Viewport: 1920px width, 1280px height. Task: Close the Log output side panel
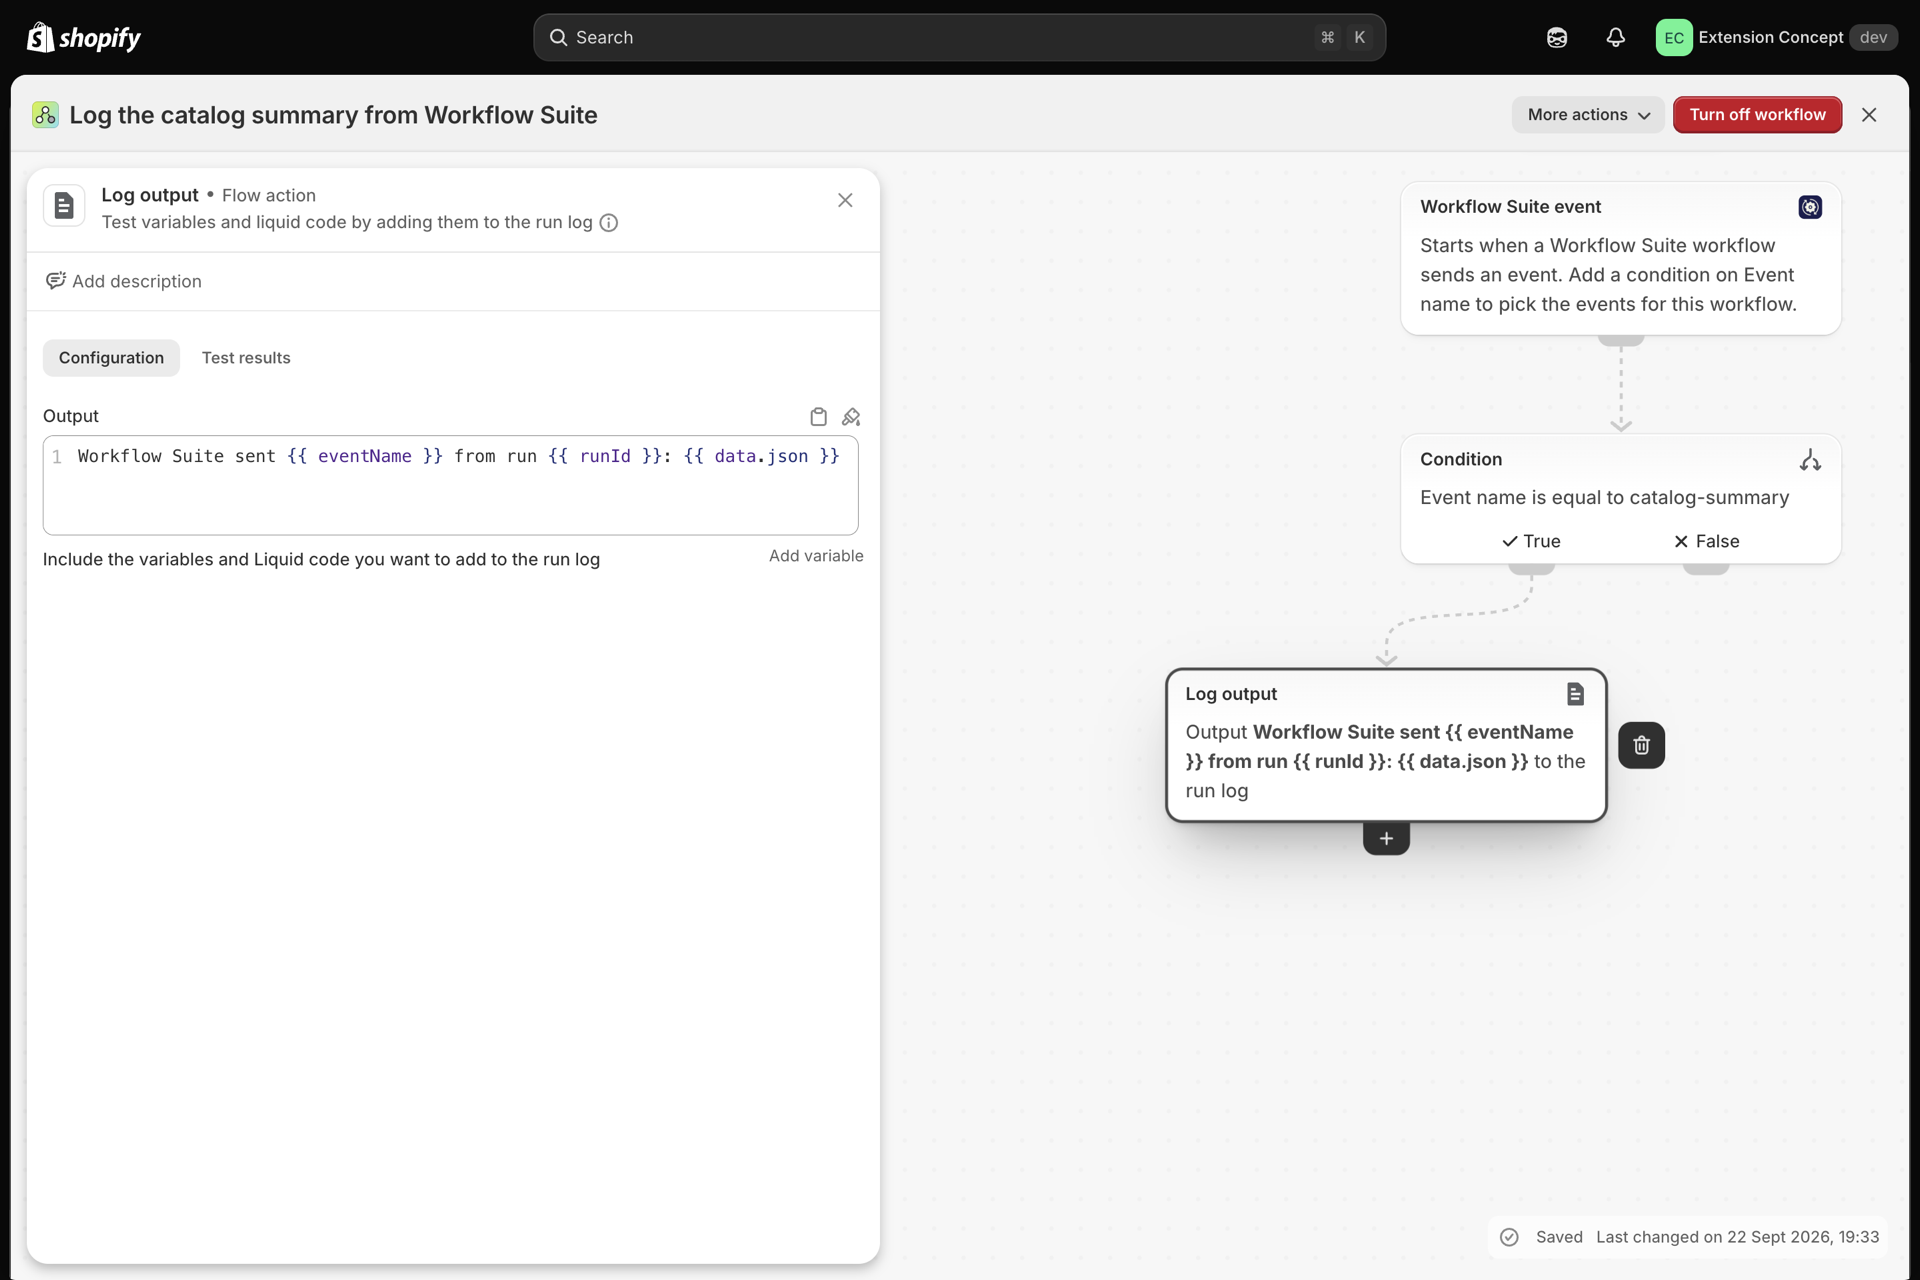pyautogui.click(x=845, y=200)
